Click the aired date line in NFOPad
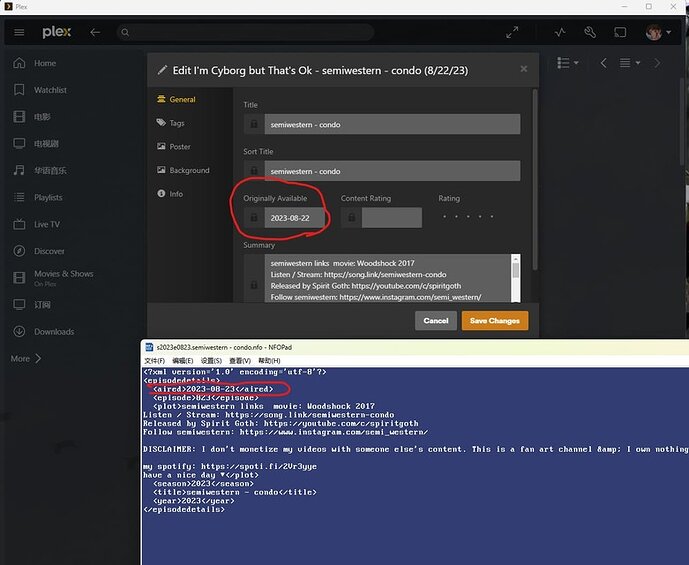 pos(213,389)
